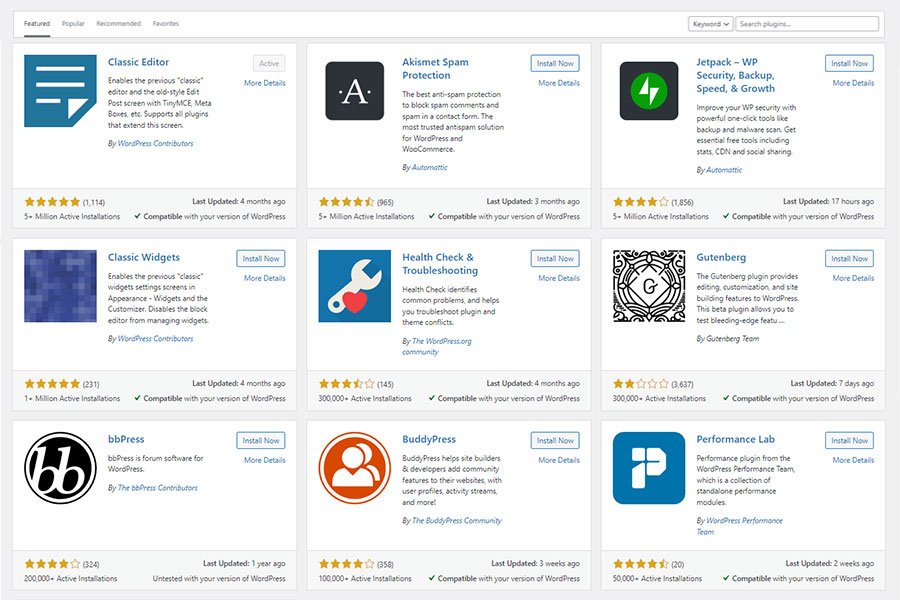Screen dimensions: 900x600
Task: Open the Keyword search type dropdown
Action: coord(710,24)
